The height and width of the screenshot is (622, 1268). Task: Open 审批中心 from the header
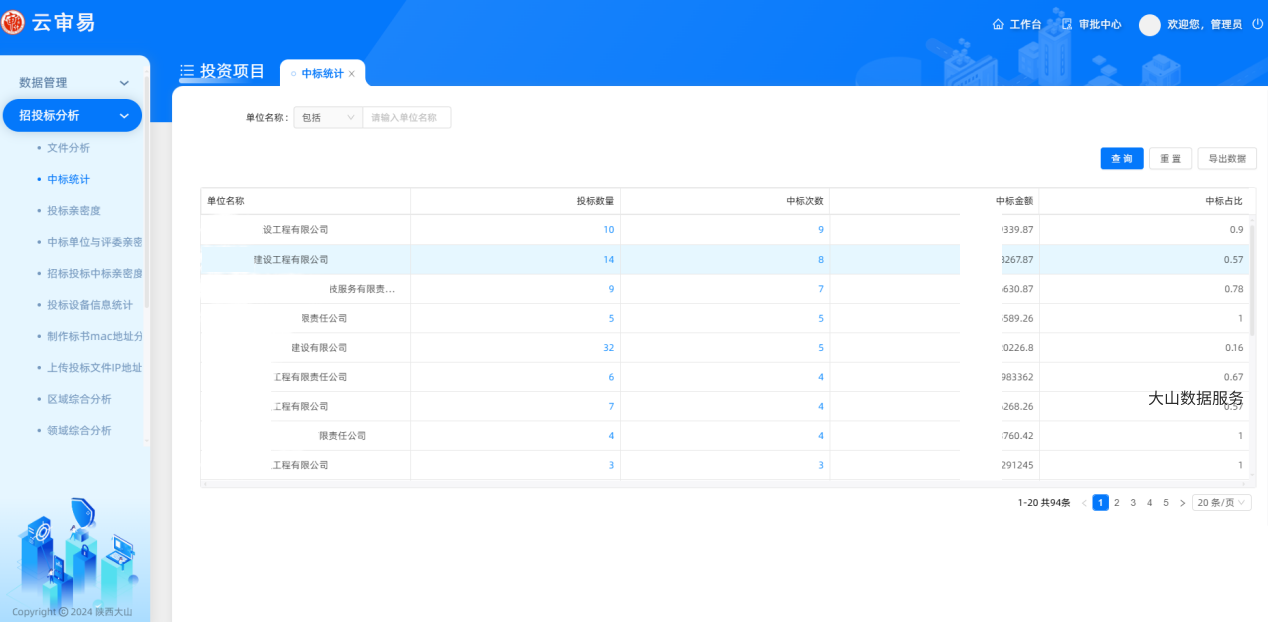pyautogui.click(x=1092, y=24)
